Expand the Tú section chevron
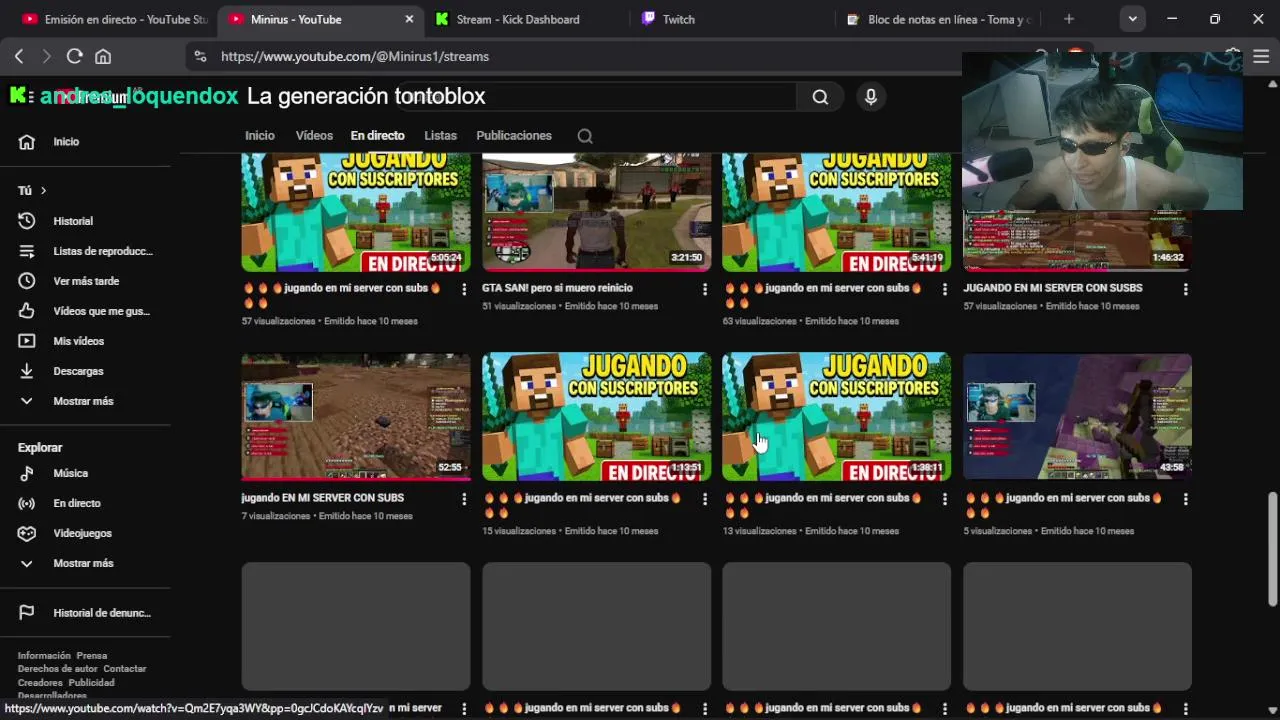1280x720 pixels. point(43,191)
